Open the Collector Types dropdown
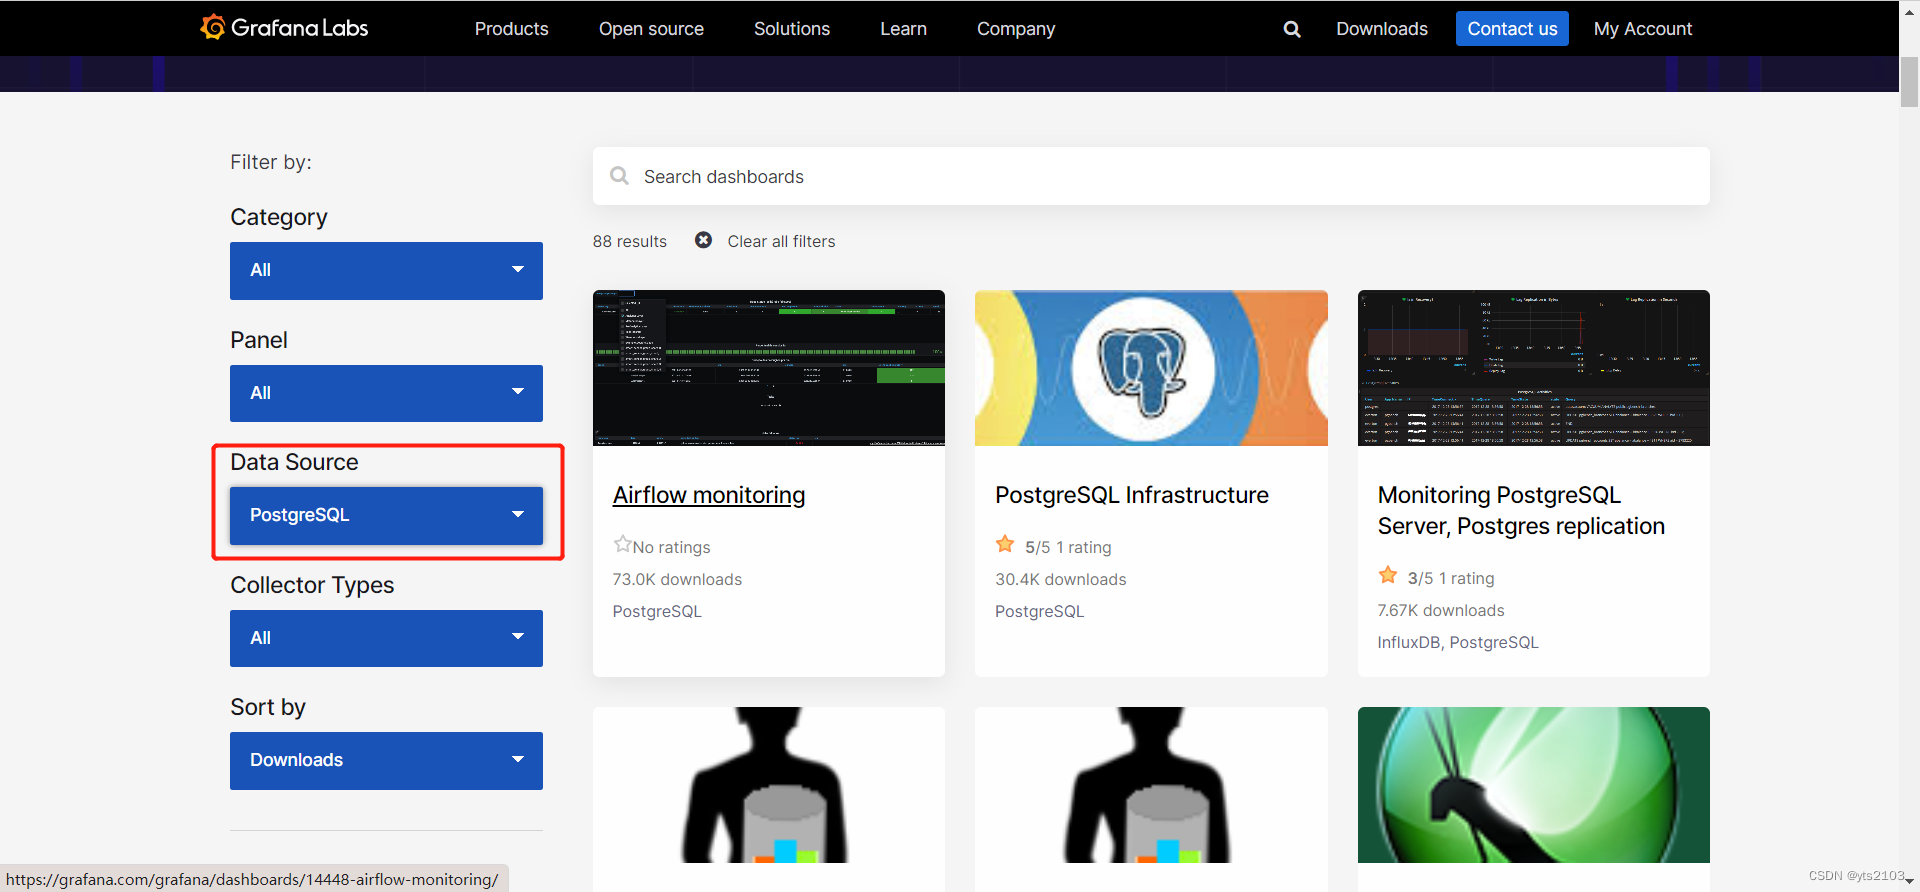The image size is (1920, 892). tap(386, 638)
